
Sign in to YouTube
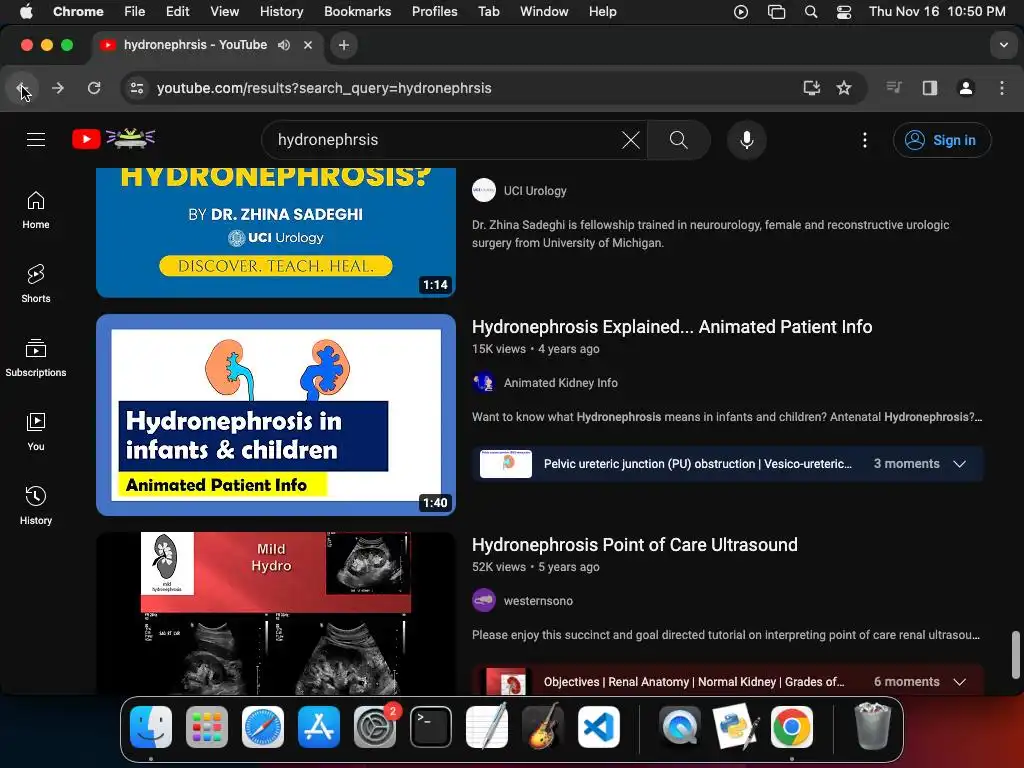[942, 140]
